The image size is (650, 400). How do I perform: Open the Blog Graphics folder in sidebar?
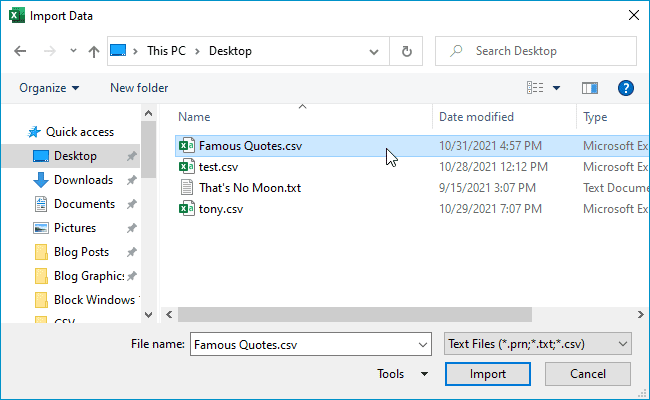pos(89,276)
